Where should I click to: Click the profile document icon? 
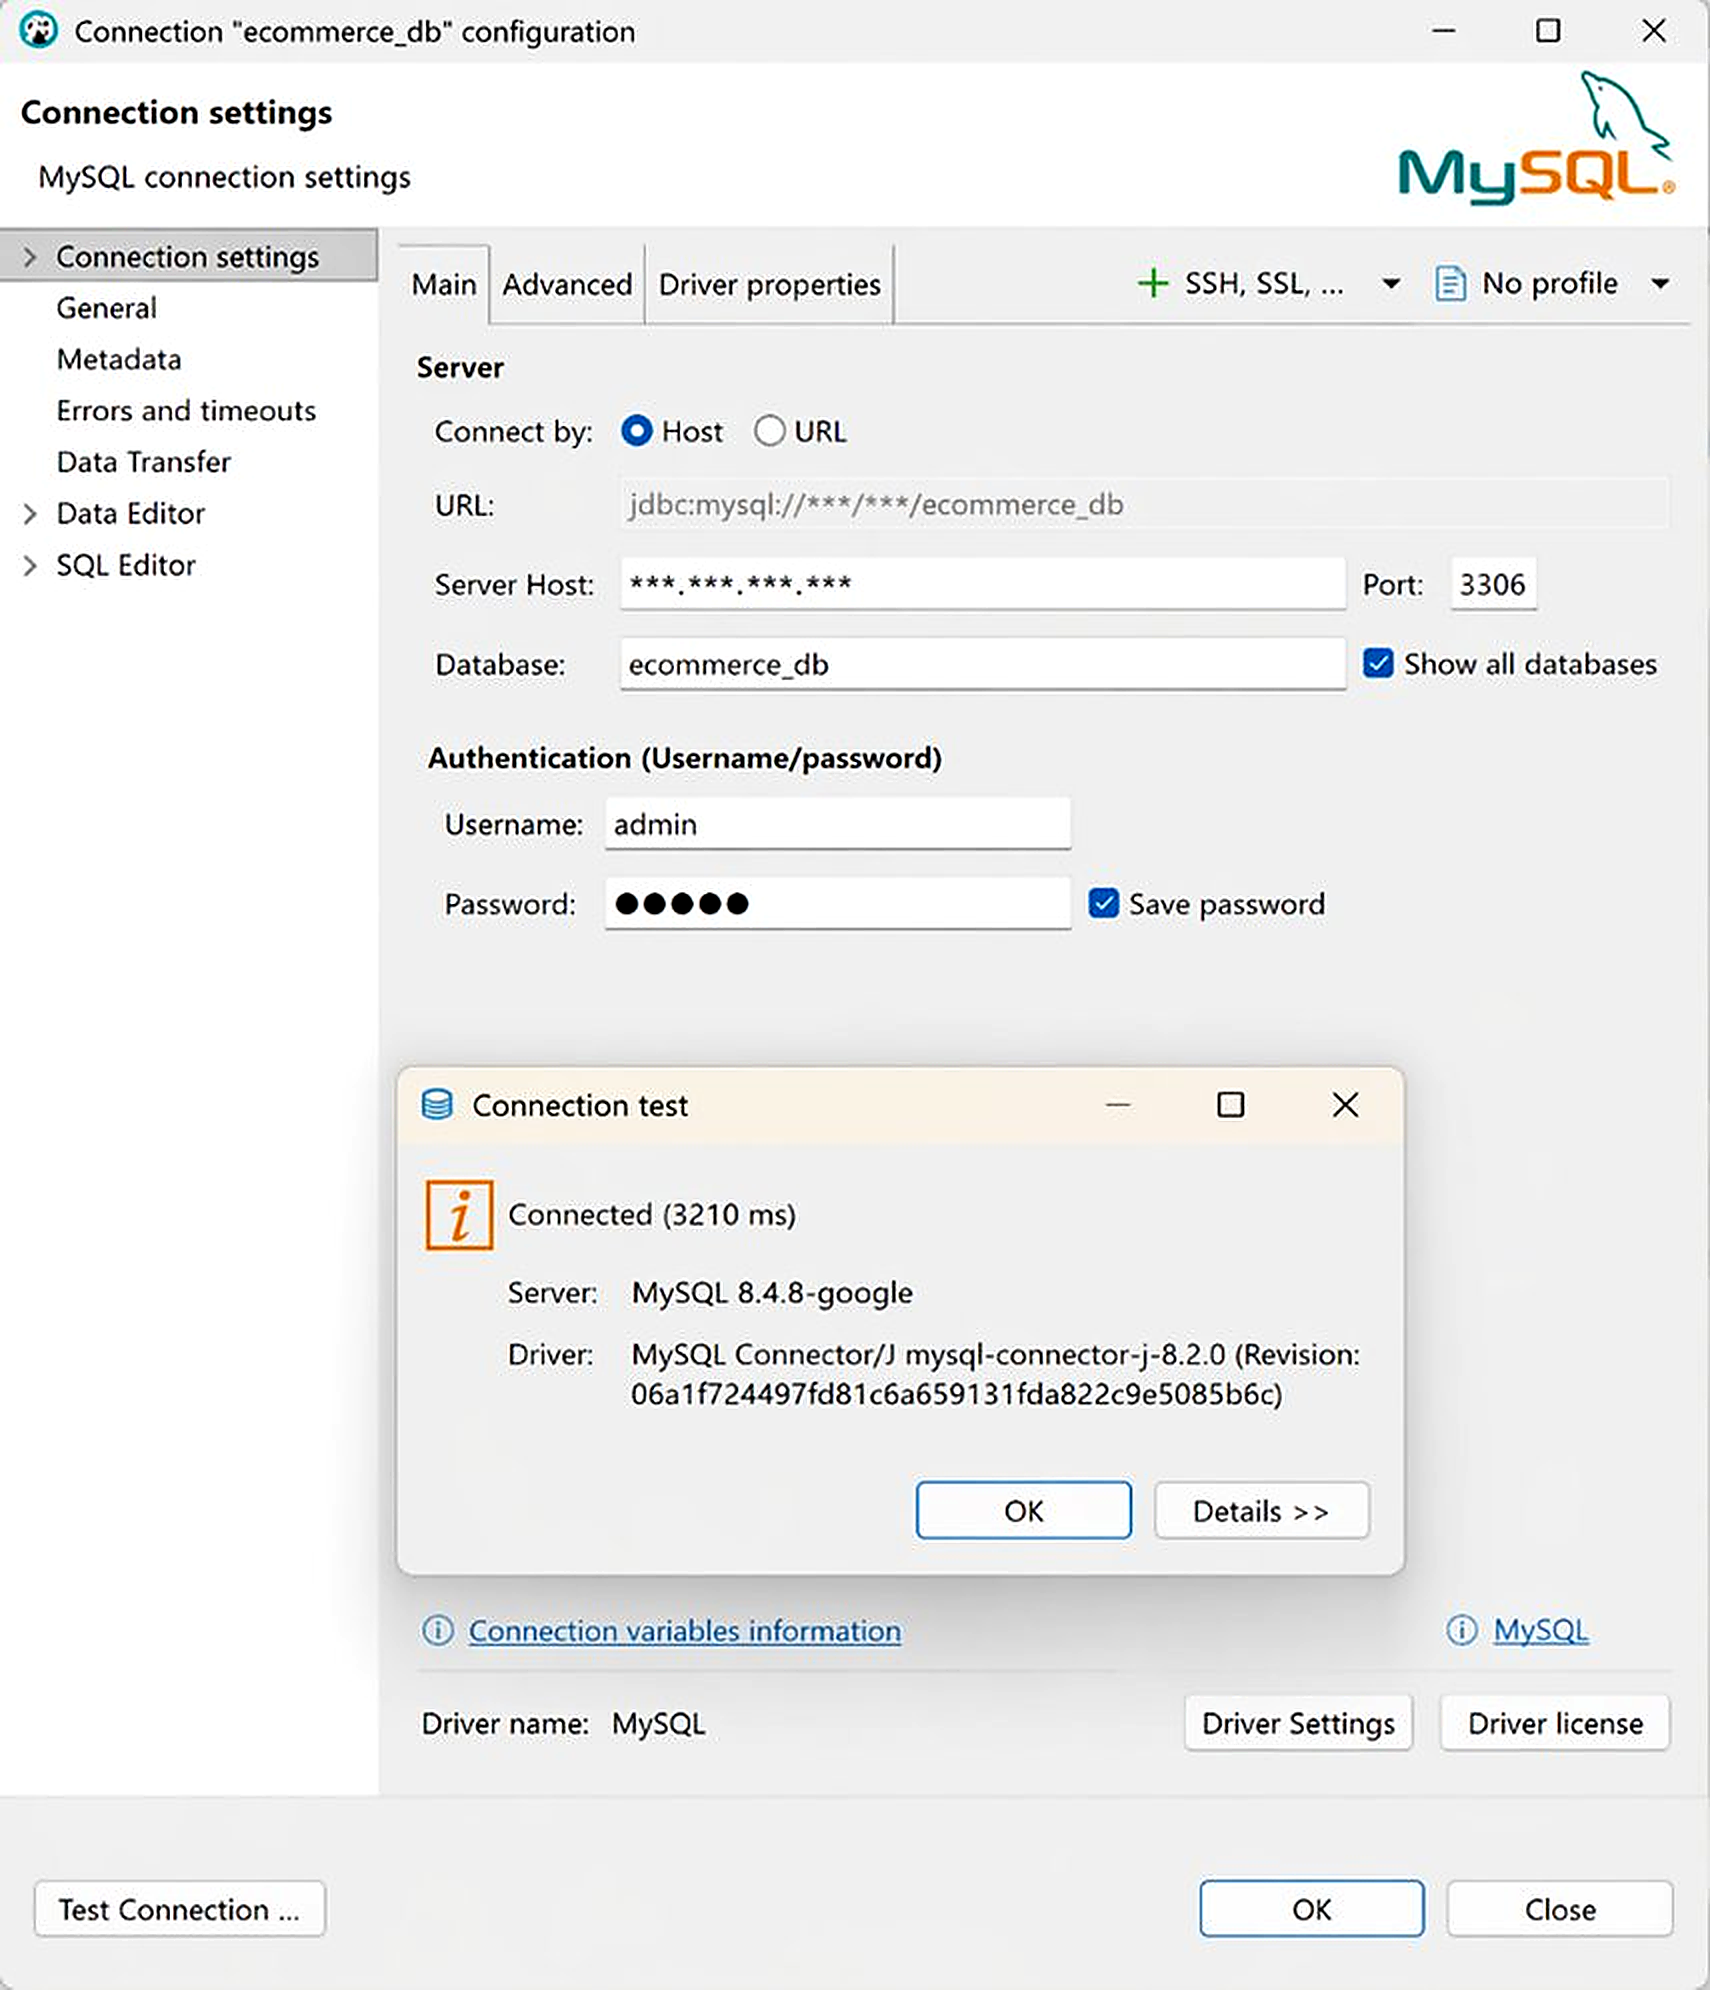point(1450,284)
